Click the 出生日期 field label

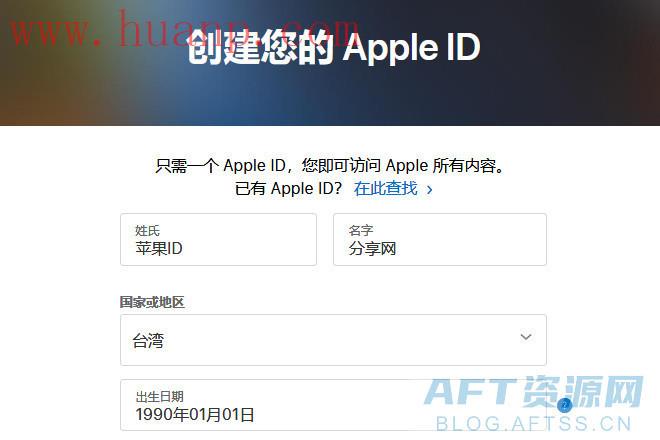click(x=160, y=396)
